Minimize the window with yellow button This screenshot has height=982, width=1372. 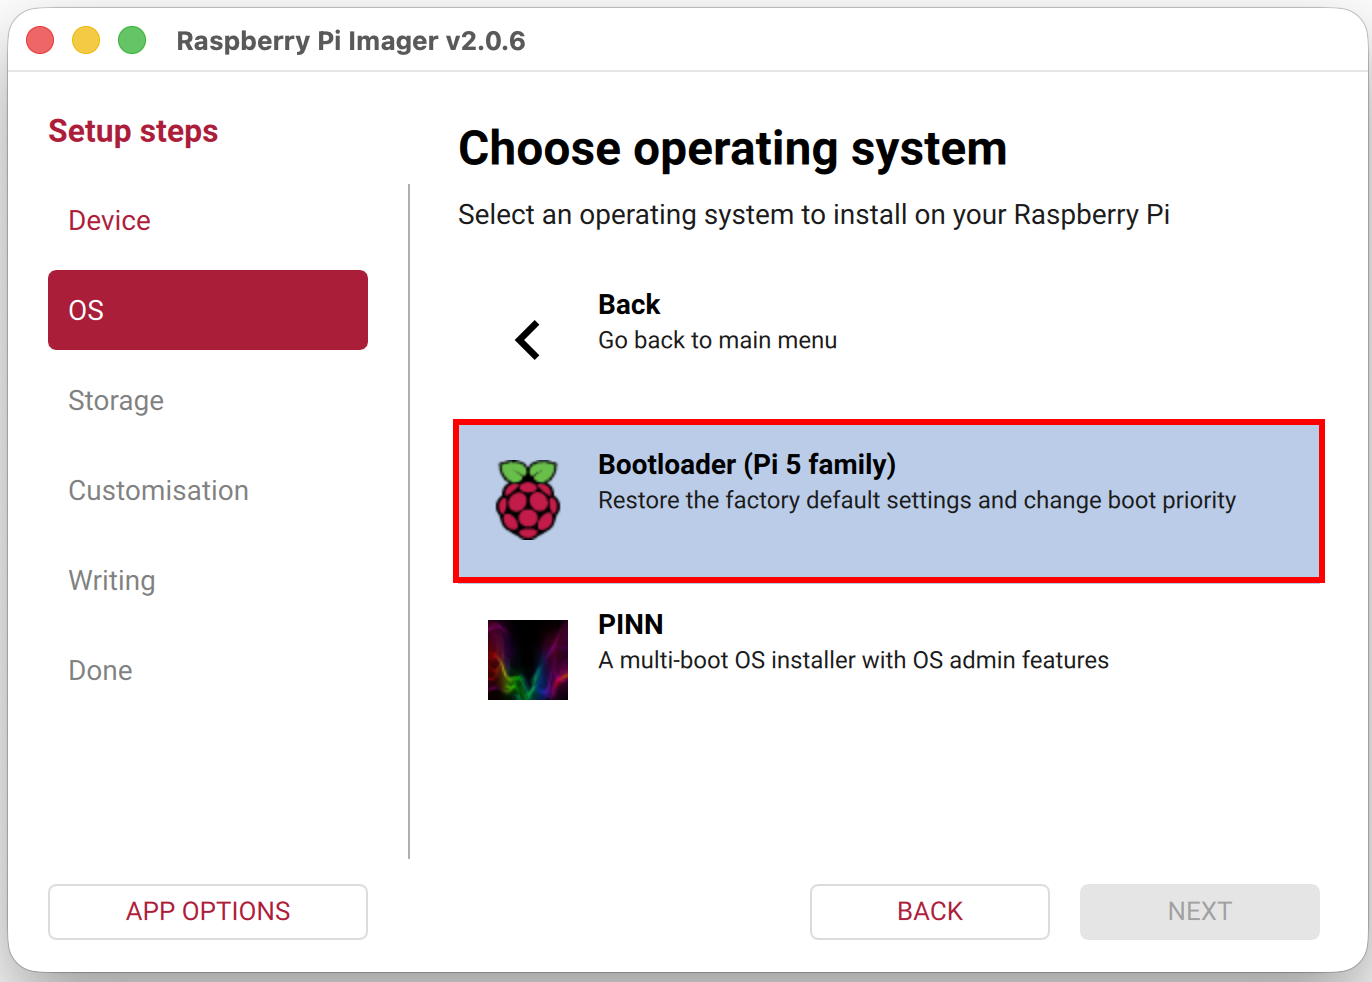(x=86, y=41)
